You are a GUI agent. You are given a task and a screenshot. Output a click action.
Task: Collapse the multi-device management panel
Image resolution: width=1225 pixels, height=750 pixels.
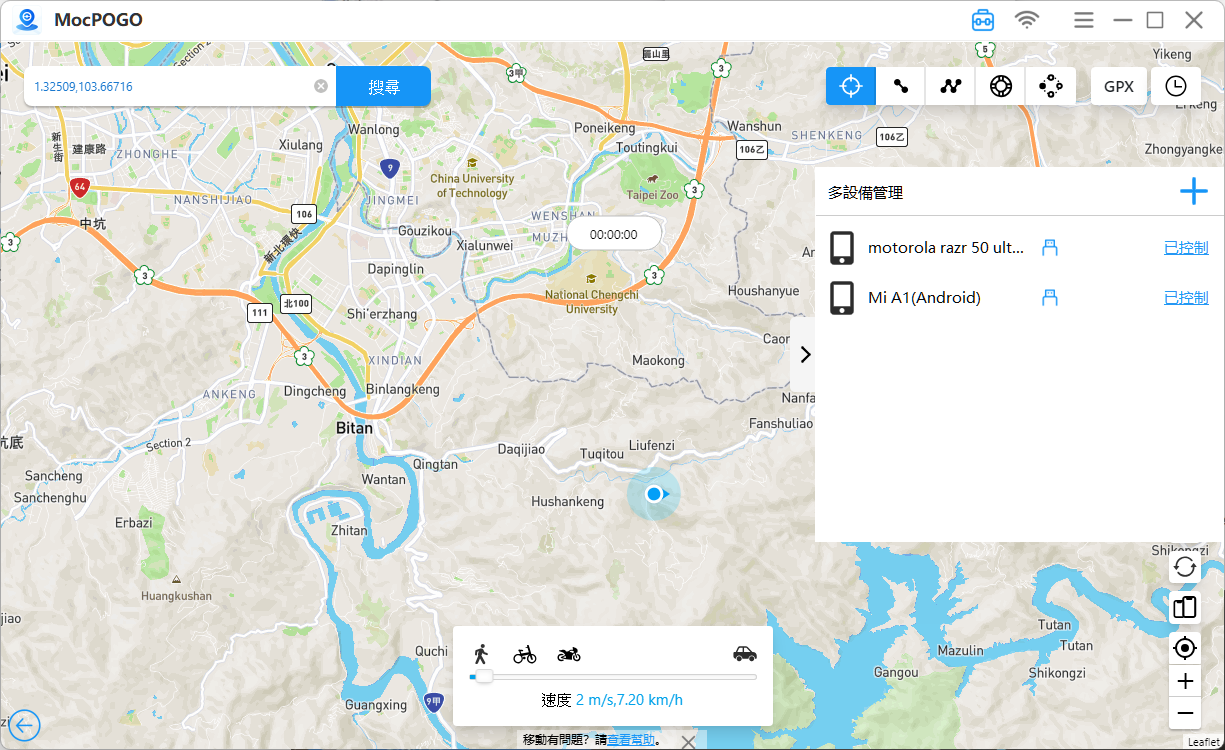coord(805,354)
